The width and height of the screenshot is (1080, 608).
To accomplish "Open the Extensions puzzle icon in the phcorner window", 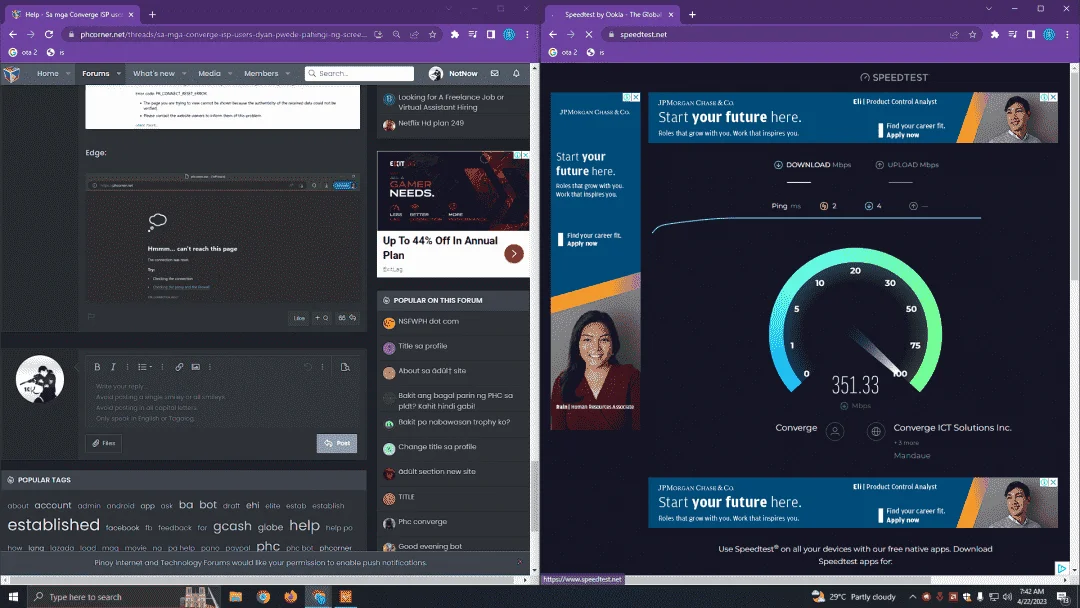I will coord(455,34).
